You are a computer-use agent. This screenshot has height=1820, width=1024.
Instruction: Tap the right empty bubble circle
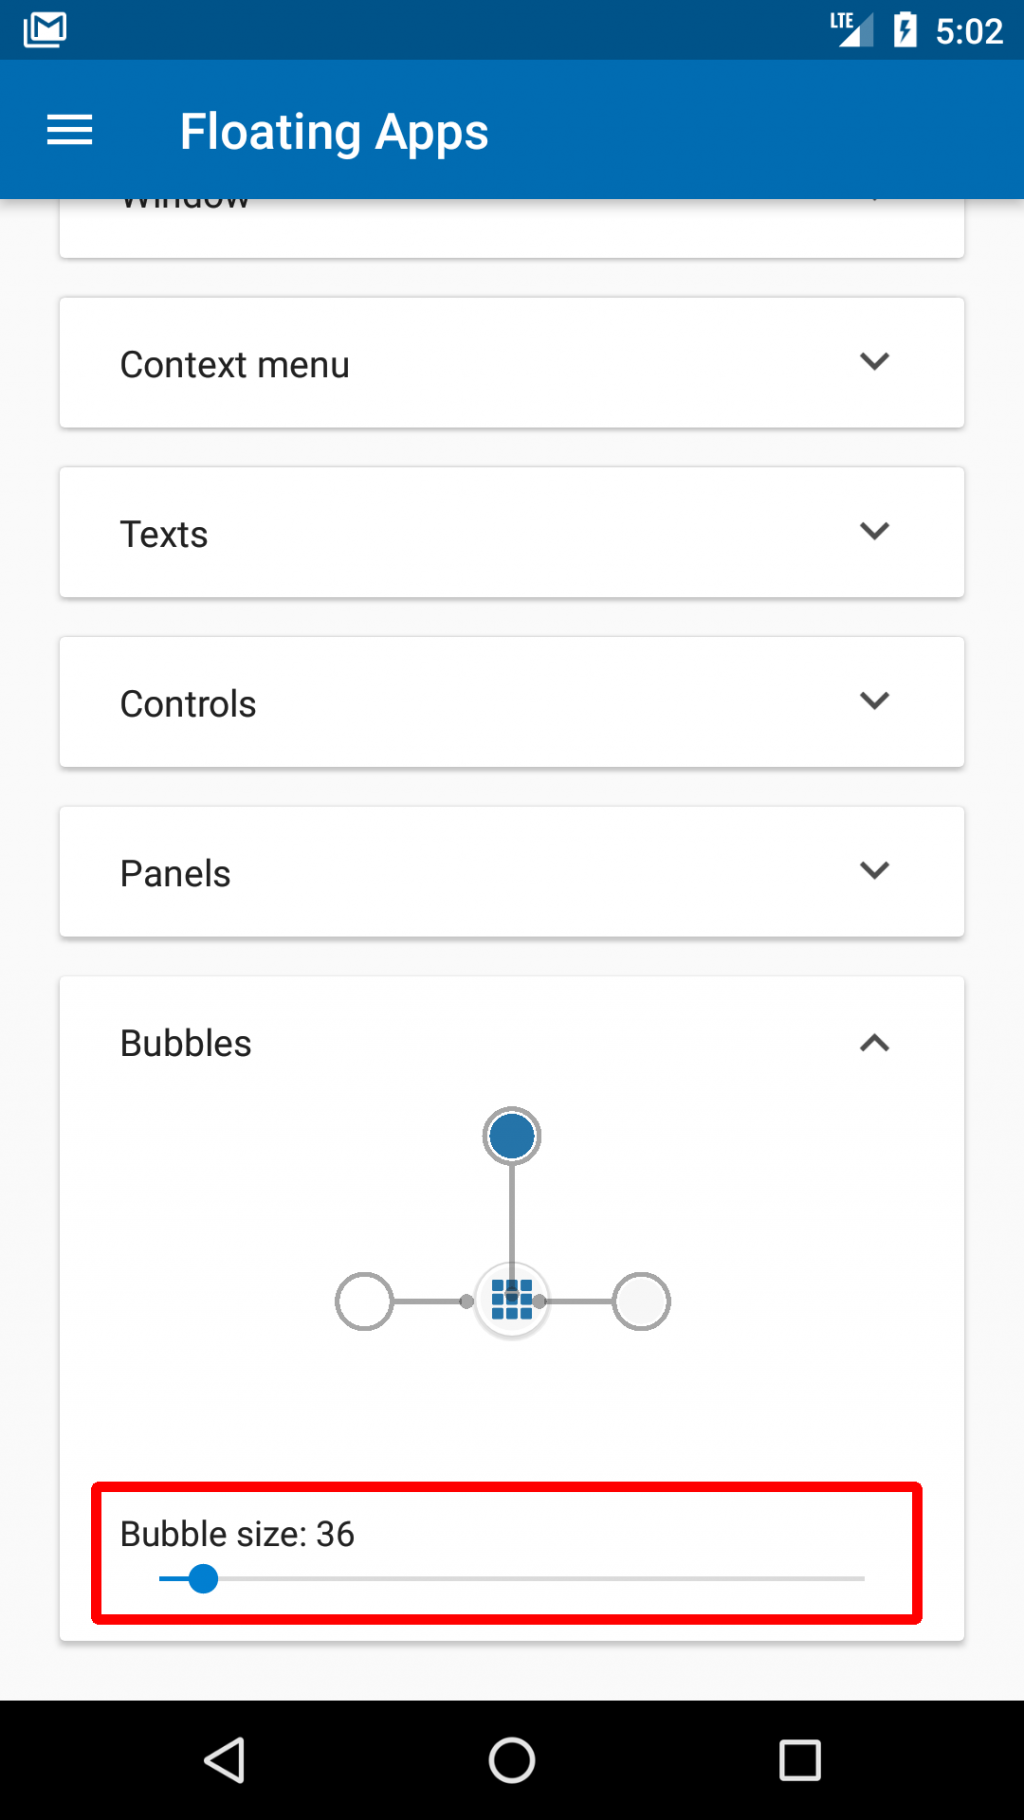(x=641, y=1300)
